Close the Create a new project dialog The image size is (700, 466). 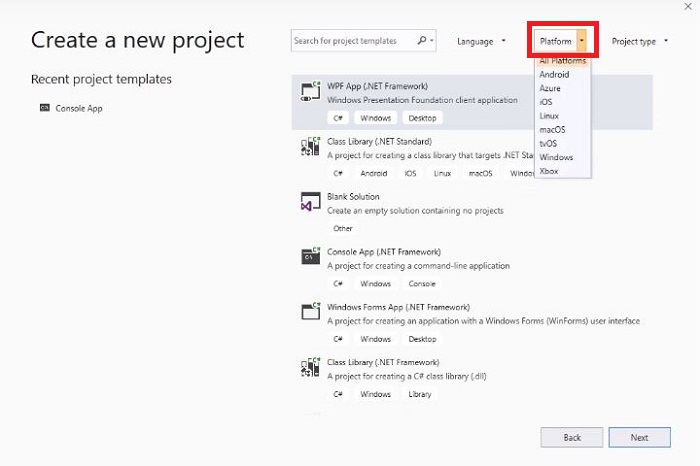688,6
